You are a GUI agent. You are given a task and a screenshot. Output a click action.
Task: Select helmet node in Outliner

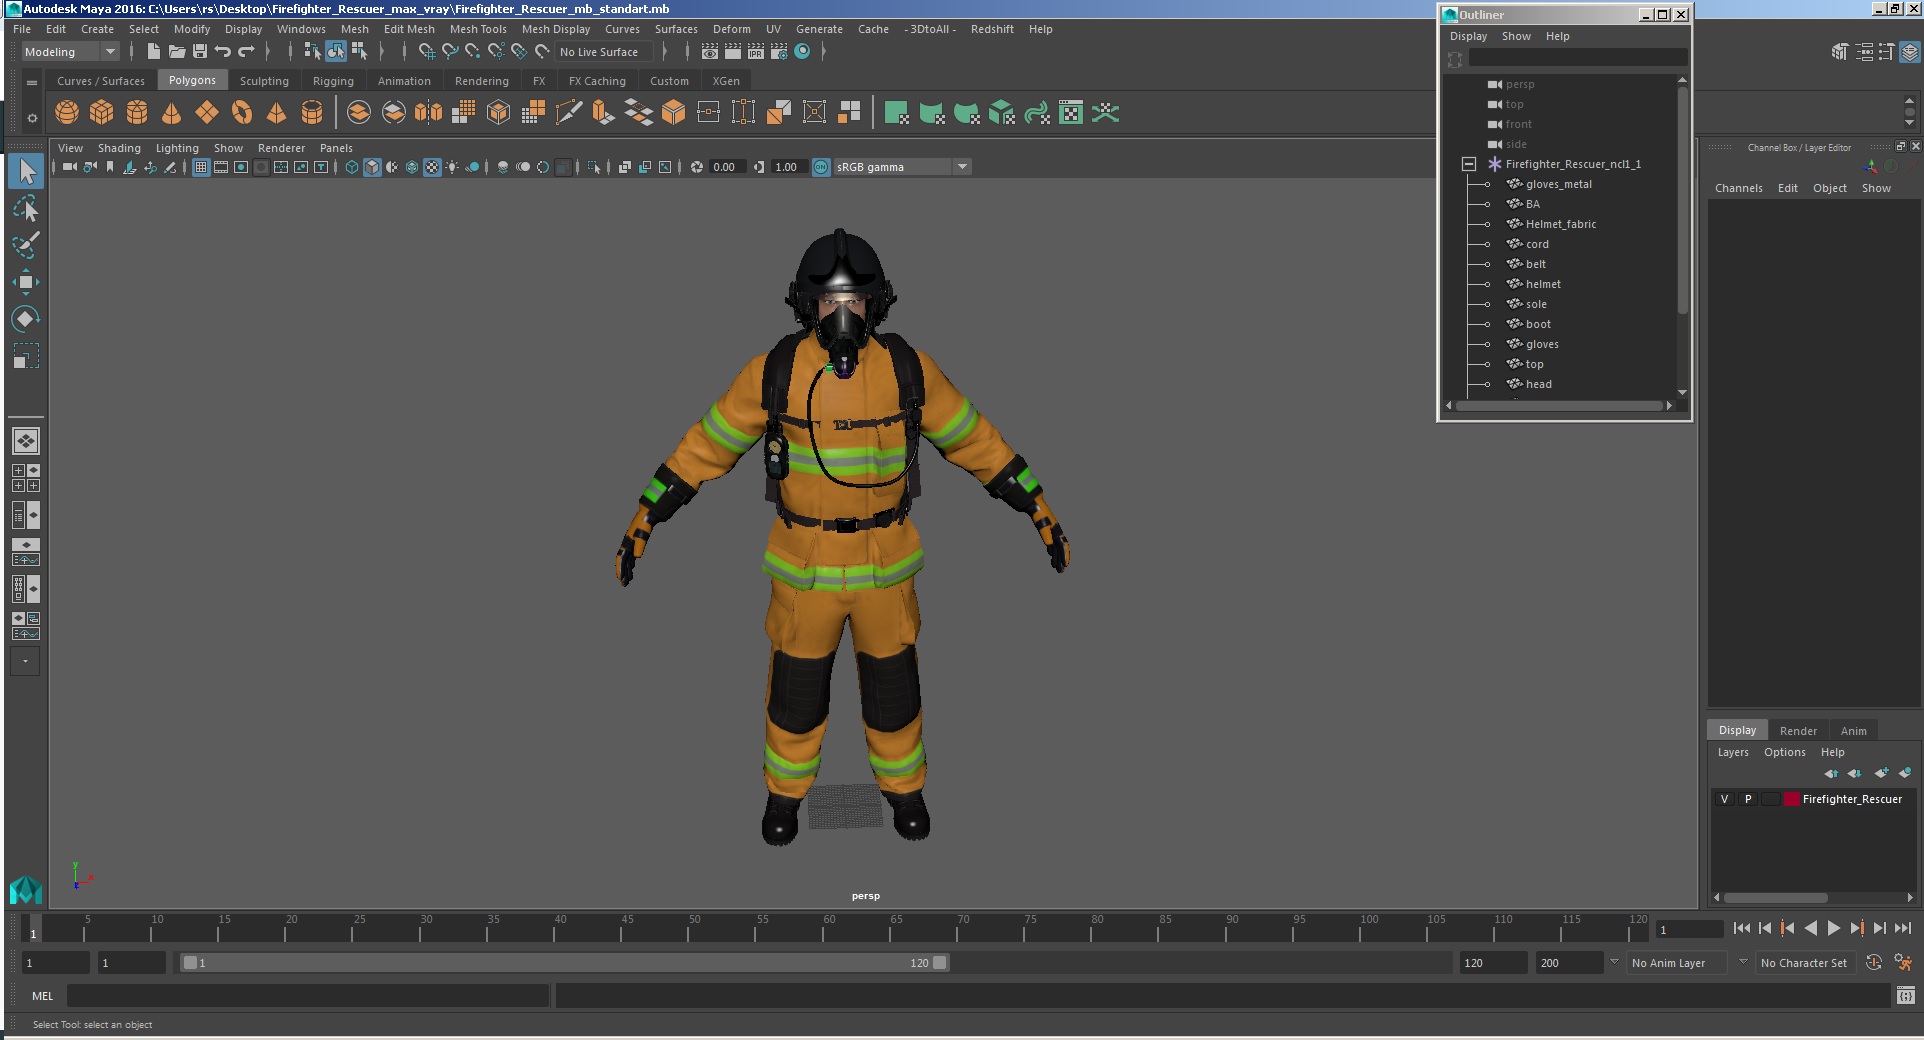pyautogui.click(x=1543, y=284)
